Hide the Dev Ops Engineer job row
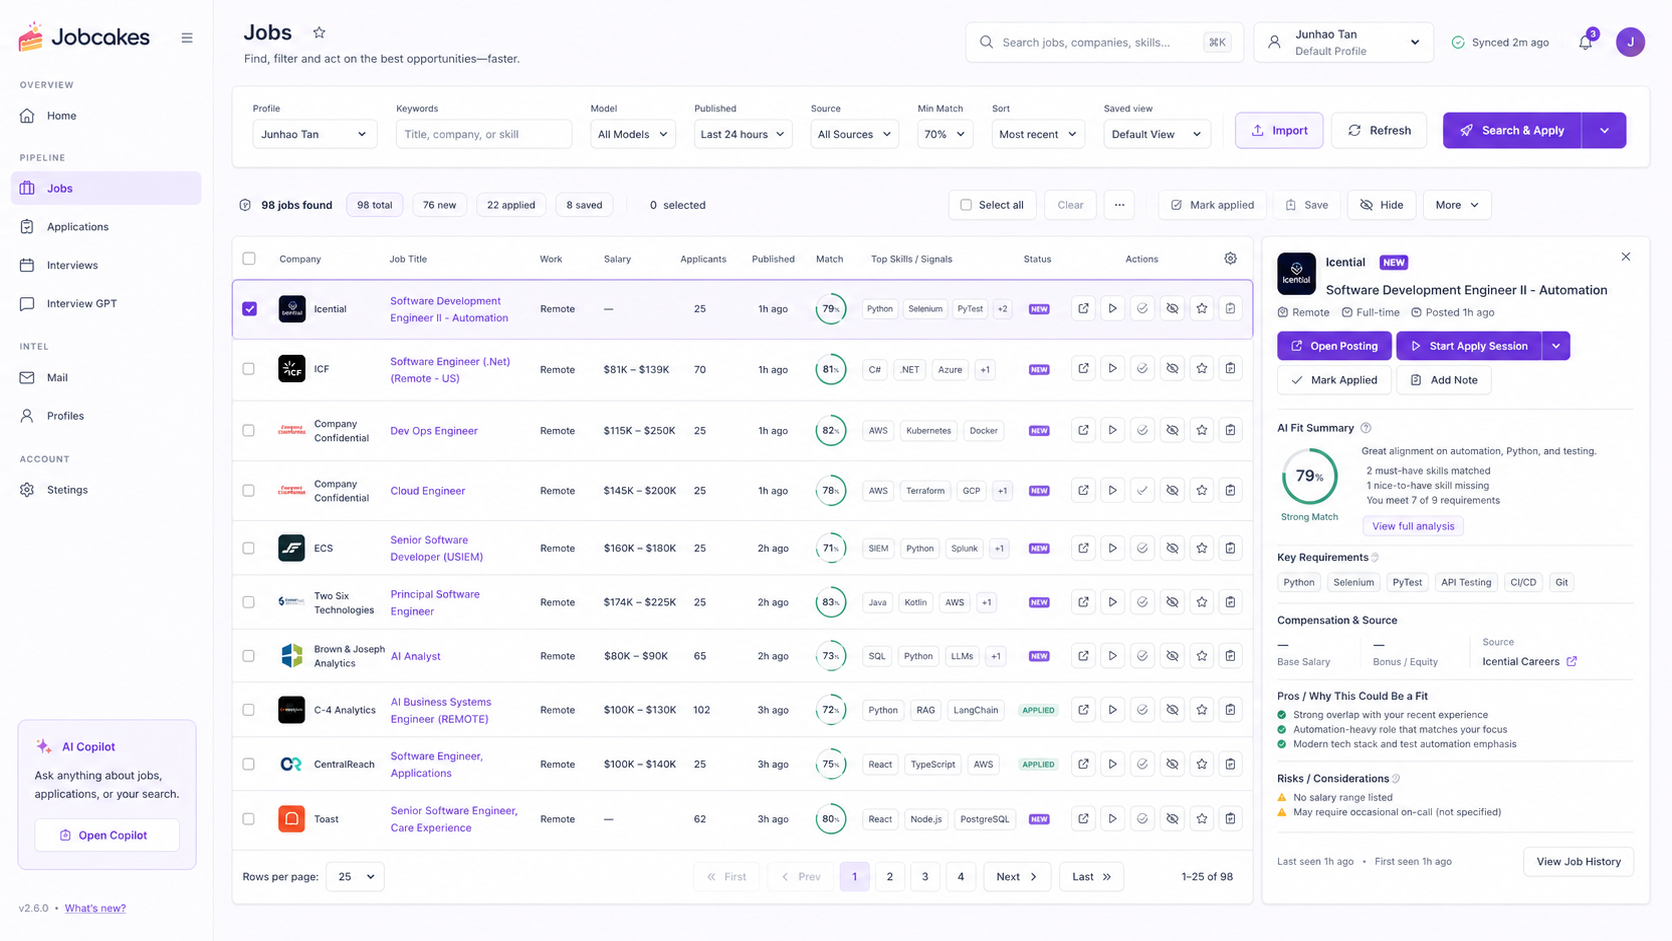 (1172, 431)
